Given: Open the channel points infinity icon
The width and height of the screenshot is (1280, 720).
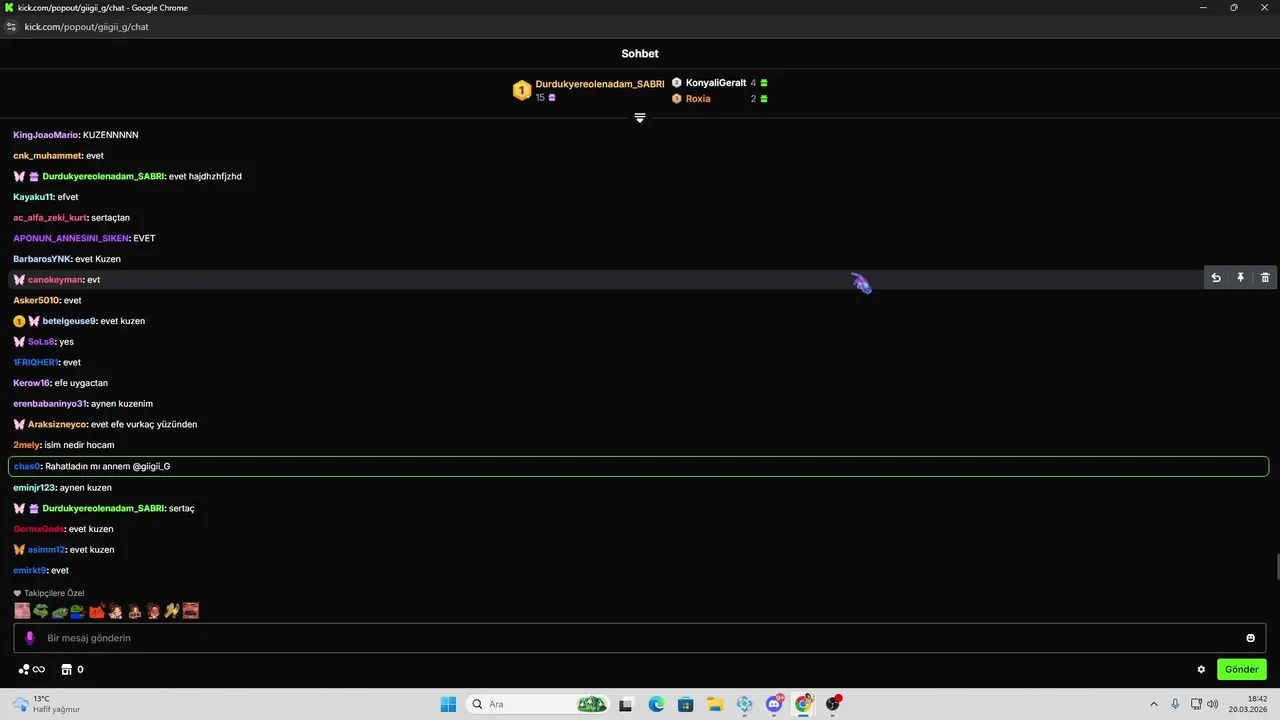Looking at the screenshot, I should coord(32,669).
